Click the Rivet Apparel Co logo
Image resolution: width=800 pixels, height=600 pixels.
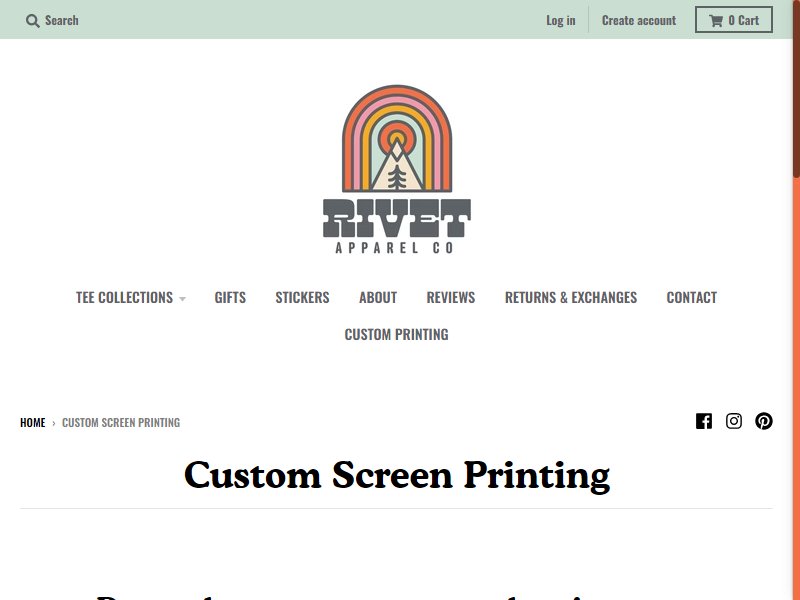point(396,169)
